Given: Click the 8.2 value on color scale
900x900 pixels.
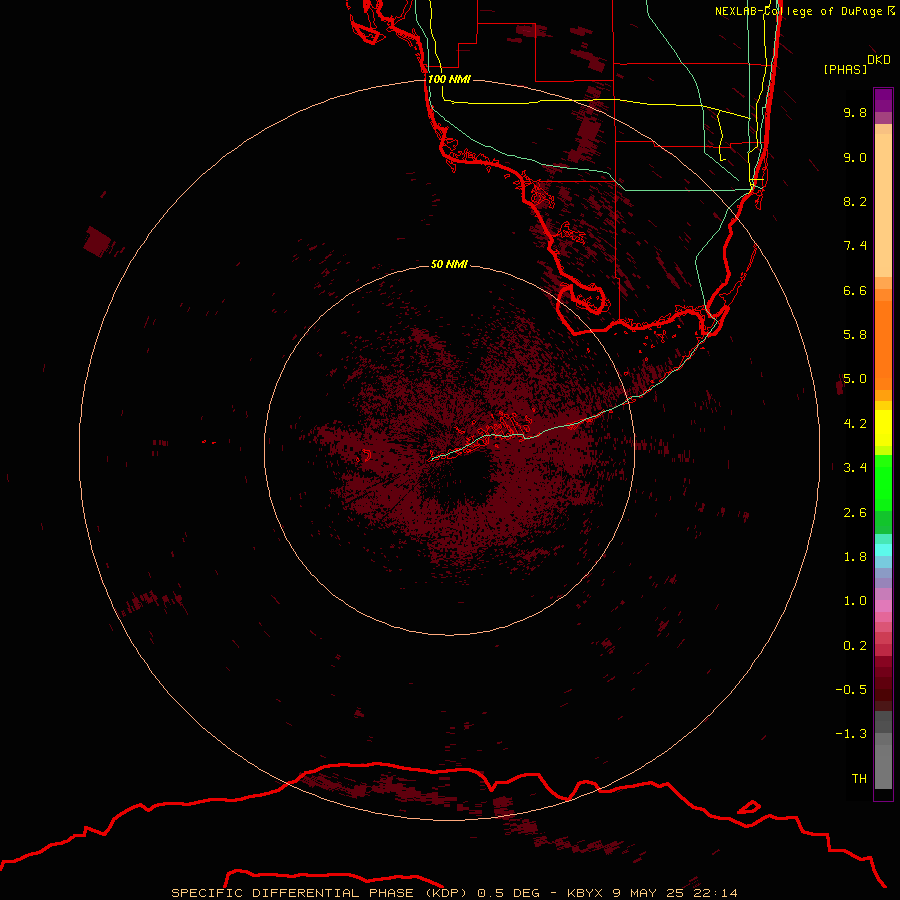Looking at the screenshot, I should (855, 201).
